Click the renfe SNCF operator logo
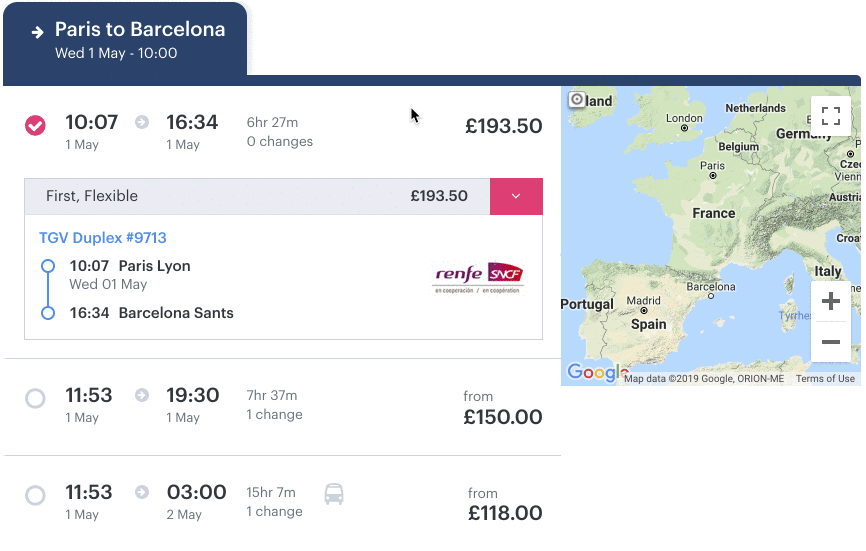Viewport: 866px width, 551px height. [478, 278]
